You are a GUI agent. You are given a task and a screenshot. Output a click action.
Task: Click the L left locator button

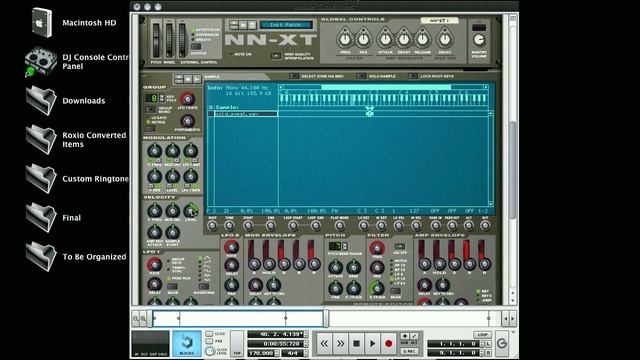[489, 344]
